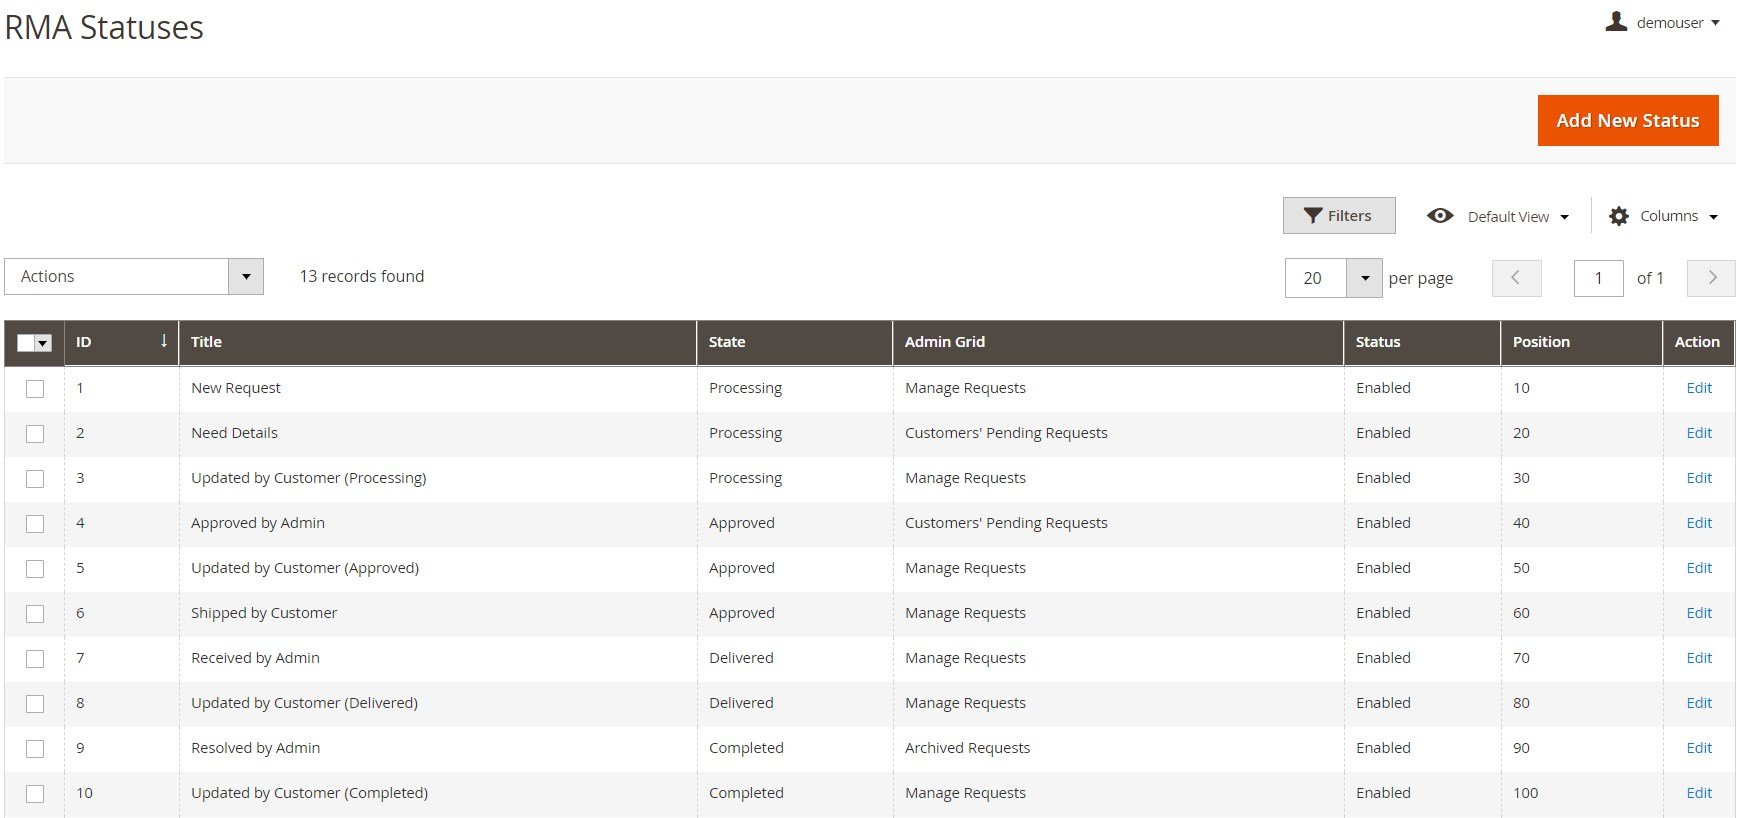The width and height of the screenshot is (1741, 818).
Task: Click the ID column sort arrow
Action: [164, 341]
